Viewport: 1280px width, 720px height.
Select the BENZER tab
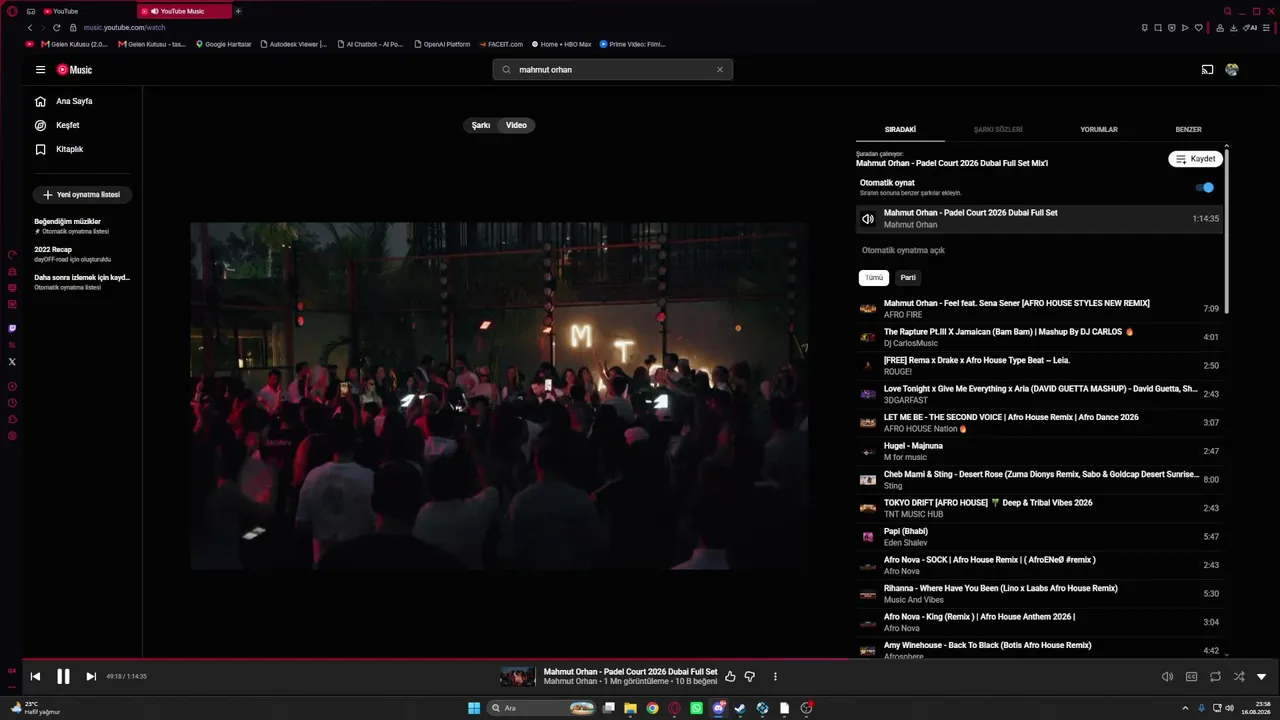[1188, 130]
